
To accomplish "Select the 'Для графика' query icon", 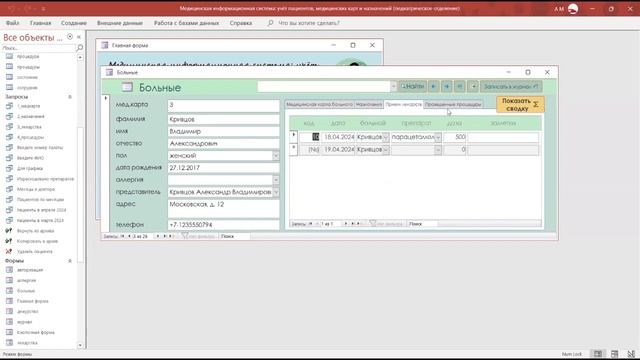I will pos(9,168).
